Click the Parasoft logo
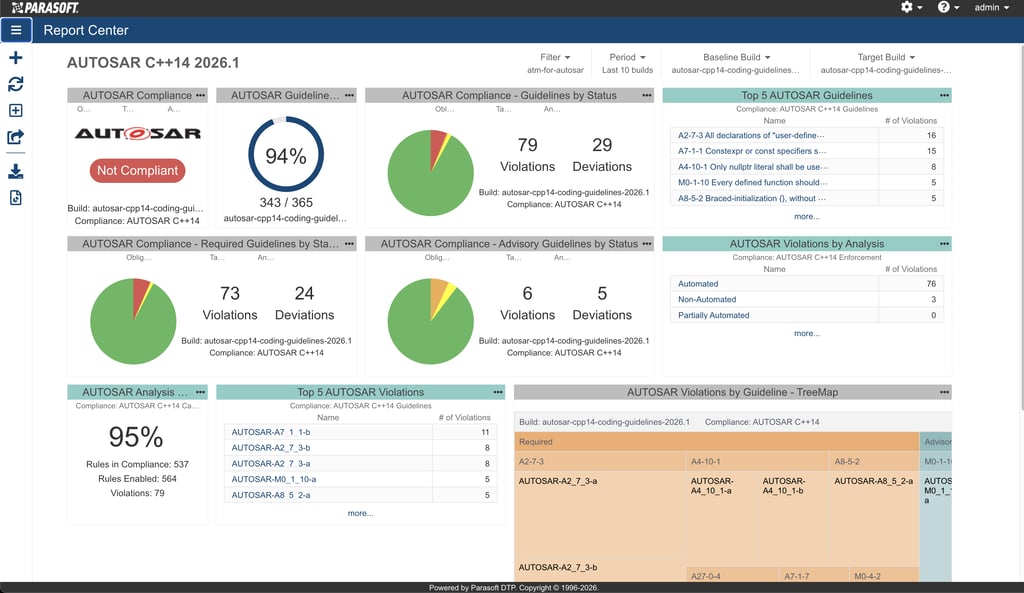 tap(45, 8)
